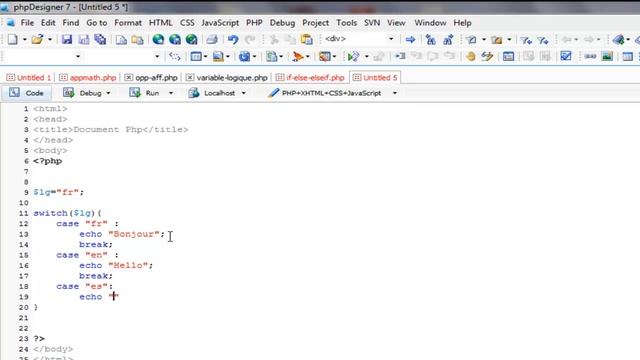Viewport: 640px width, 360px height.
Task: Open the Project menu
Action: 315,23
